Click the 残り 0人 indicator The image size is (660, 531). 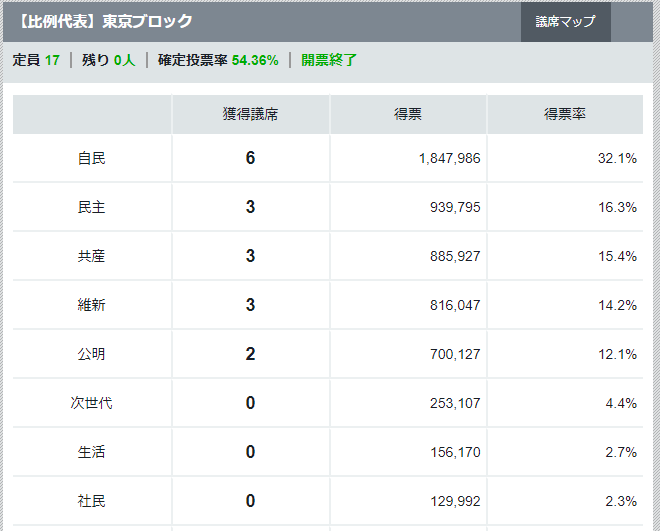pyautogui.click(x=109, y=60)
